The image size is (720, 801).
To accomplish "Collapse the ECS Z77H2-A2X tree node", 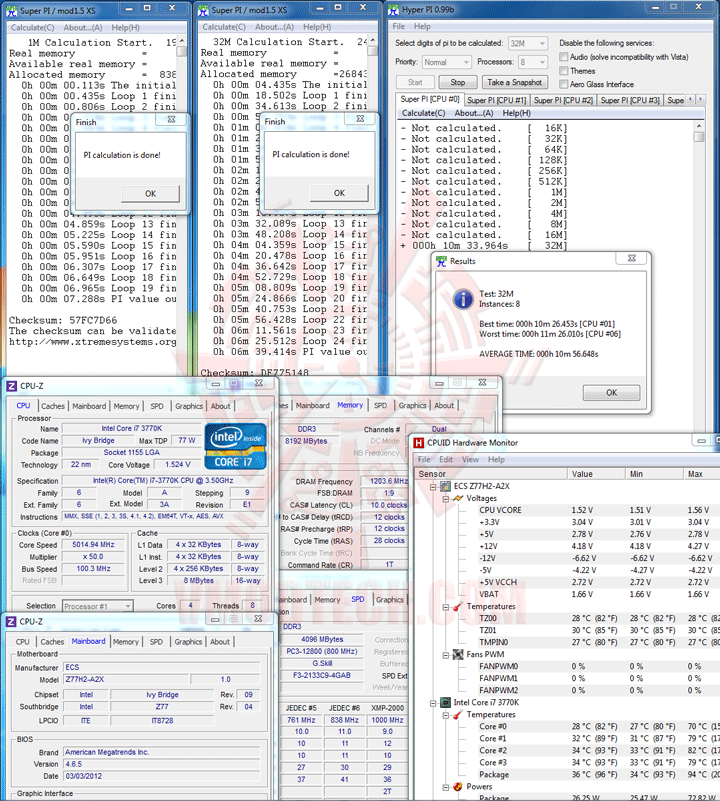I will coord(433,487).
